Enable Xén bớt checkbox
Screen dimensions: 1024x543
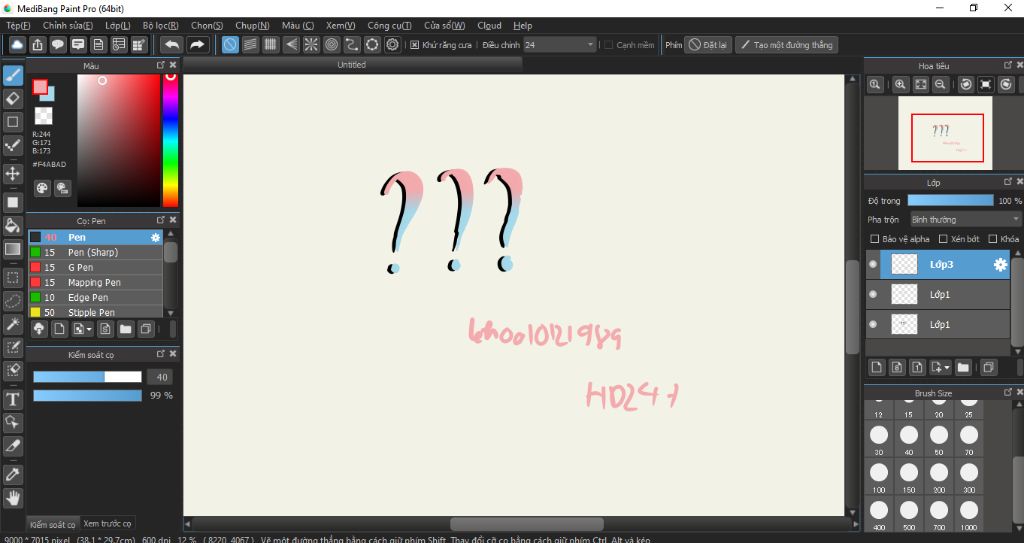[x=943, y=239]
